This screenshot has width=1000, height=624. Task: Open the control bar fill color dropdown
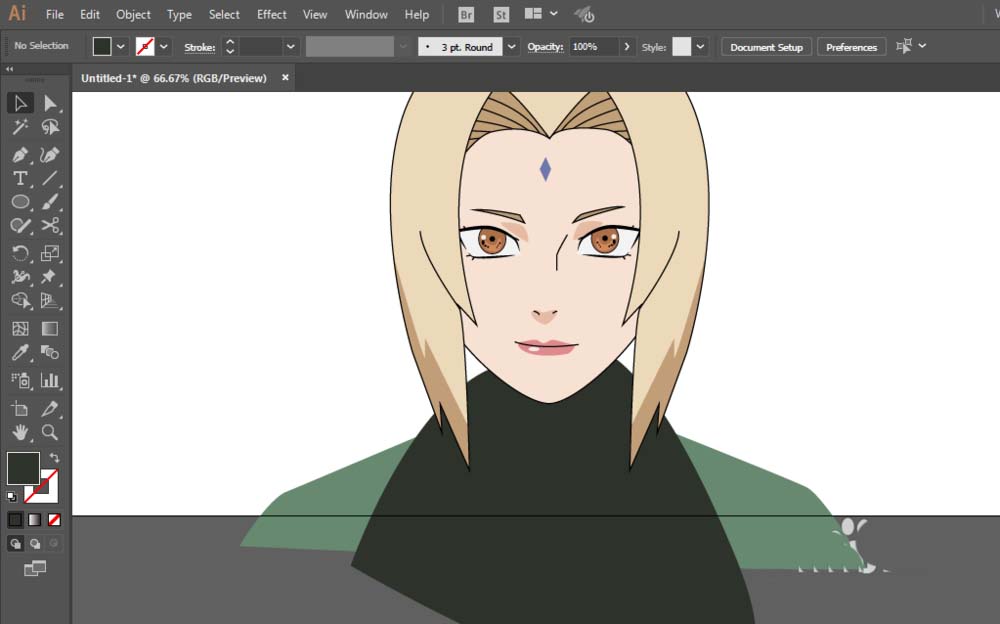121,47
